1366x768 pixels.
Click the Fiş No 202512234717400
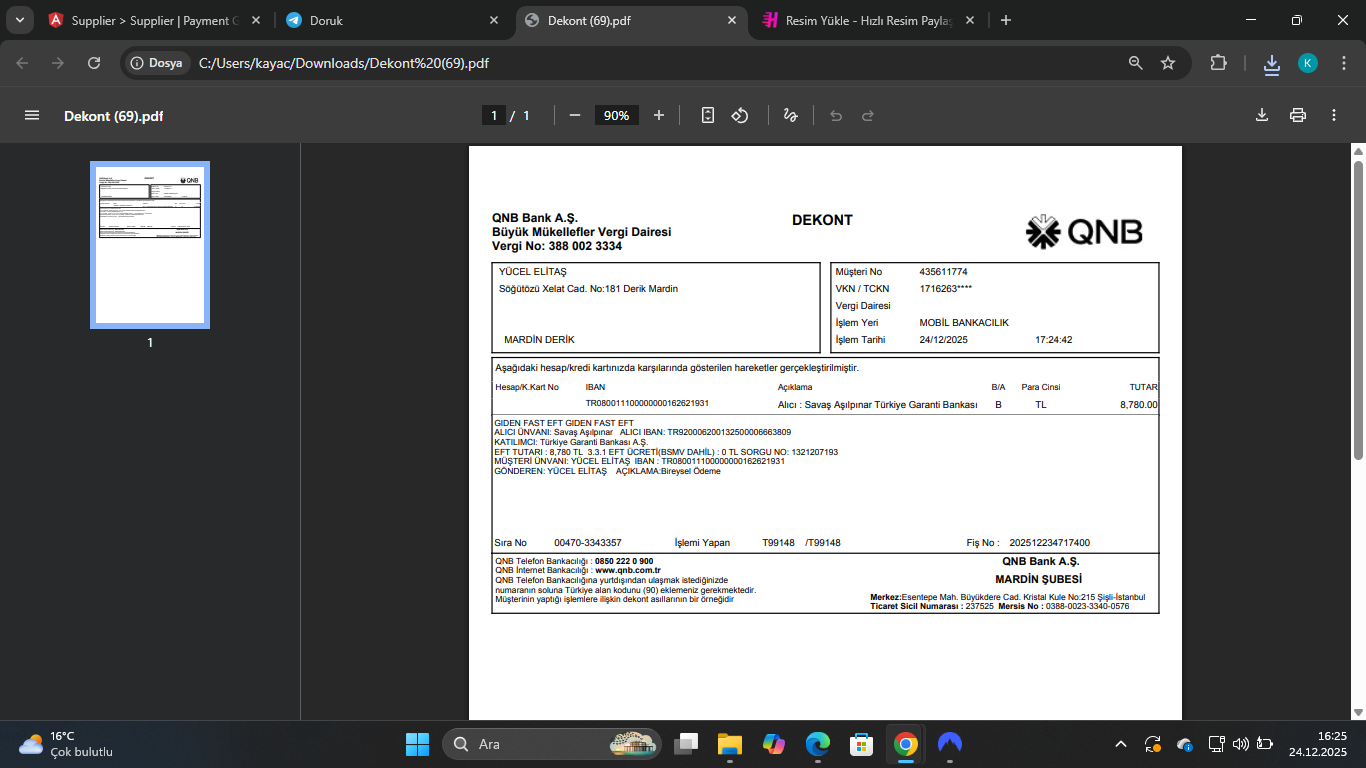(x=1050, y=543)
